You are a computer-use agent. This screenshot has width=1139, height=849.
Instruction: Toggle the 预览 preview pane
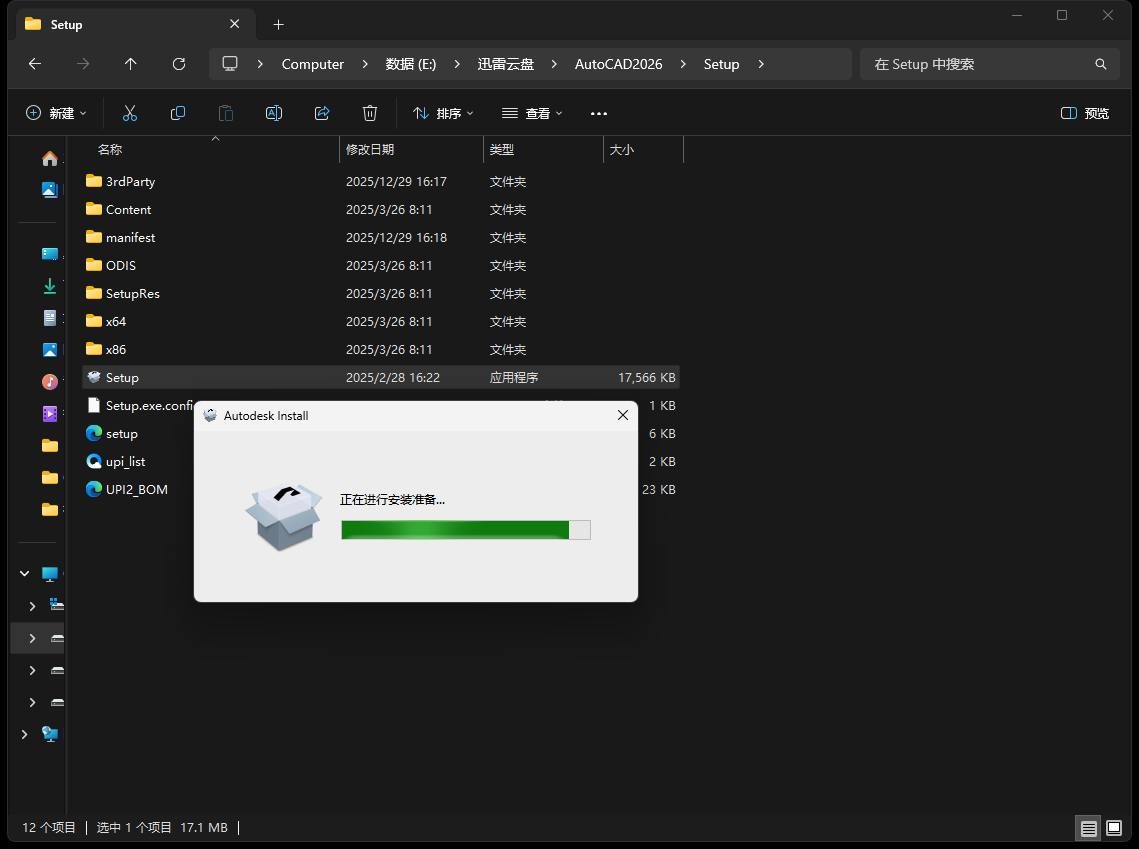[x=1085, y=113]
